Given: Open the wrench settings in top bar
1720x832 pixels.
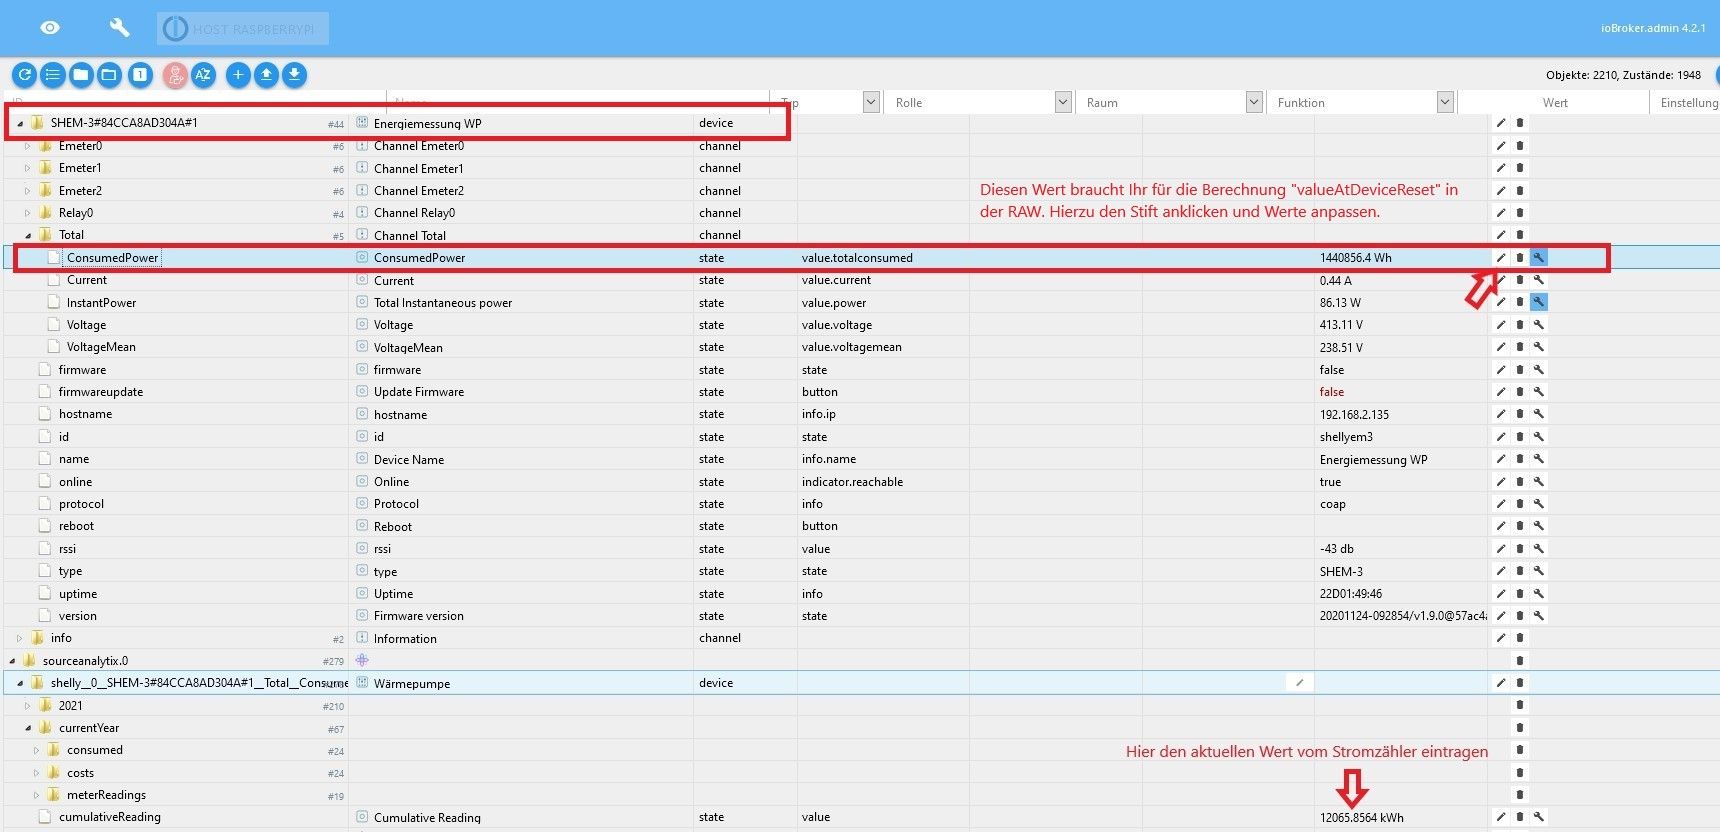Looking at the screenshot, I should (x=119, y=28).
